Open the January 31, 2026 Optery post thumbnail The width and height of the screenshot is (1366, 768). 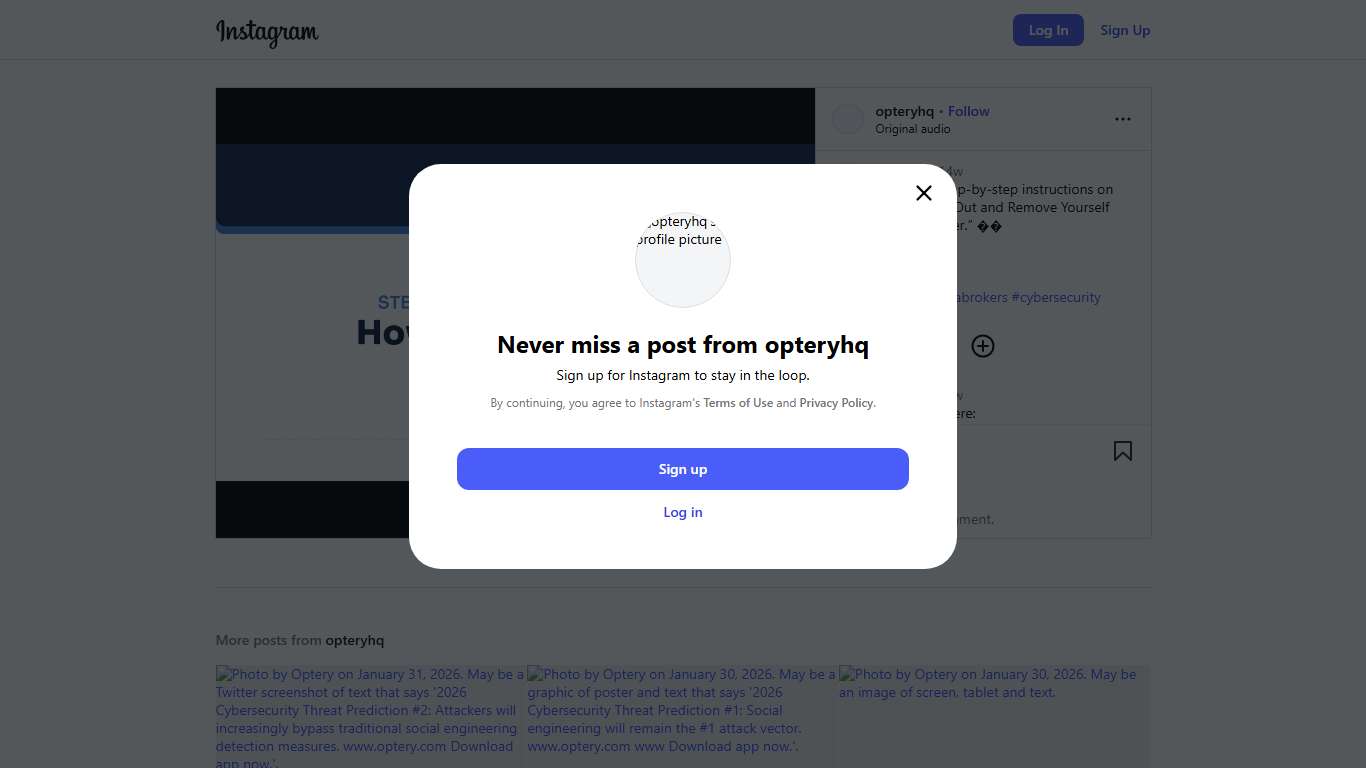click(x=370, y=716)
